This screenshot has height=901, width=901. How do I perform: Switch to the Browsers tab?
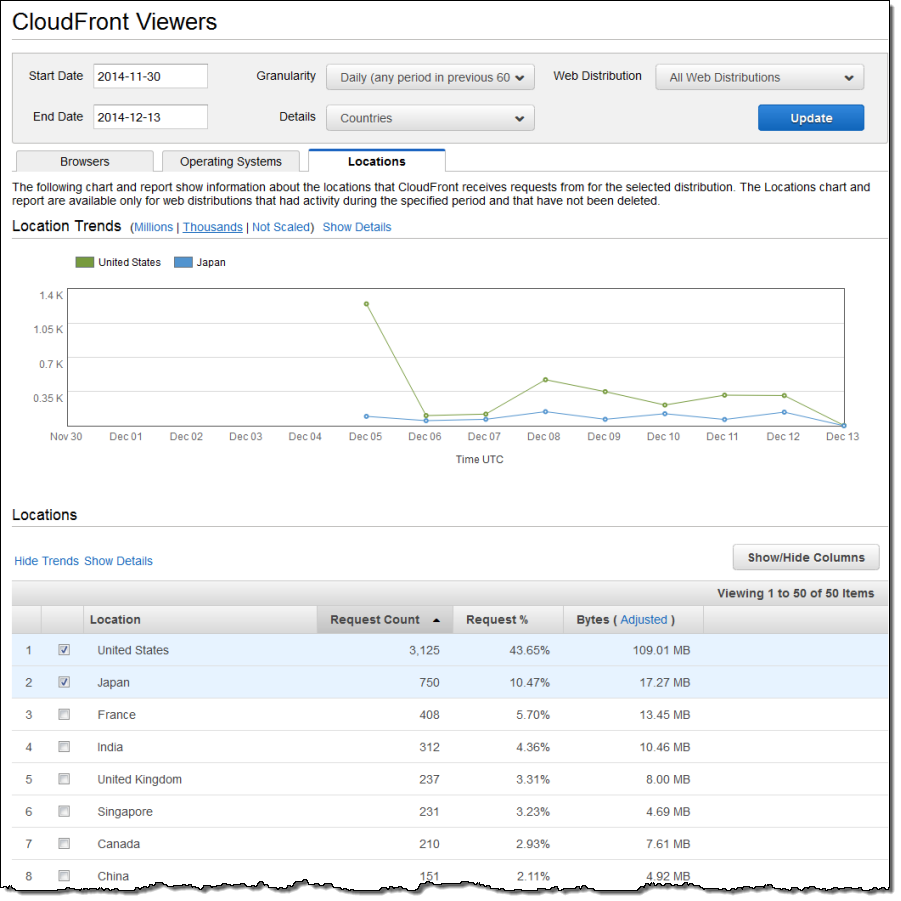click(x=85, y=161)
